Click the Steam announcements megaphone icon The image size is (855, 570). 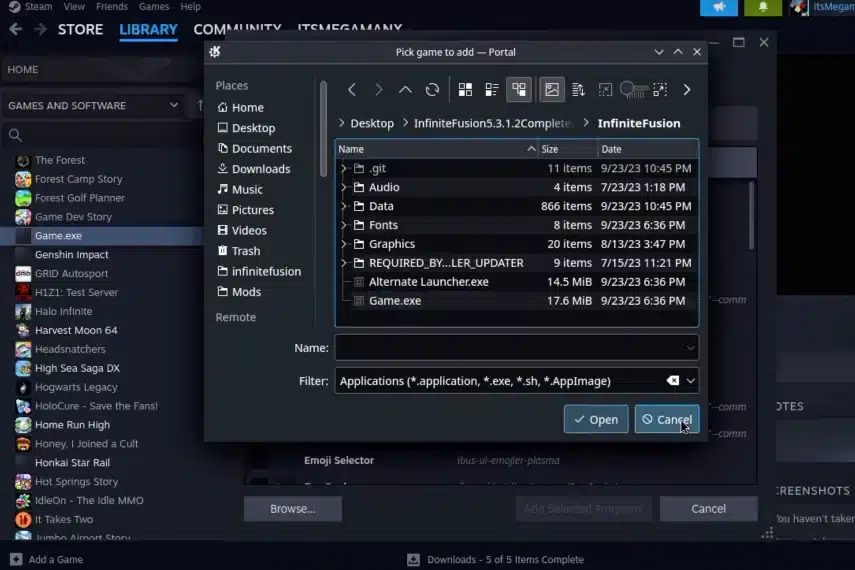tap(719, 7)
